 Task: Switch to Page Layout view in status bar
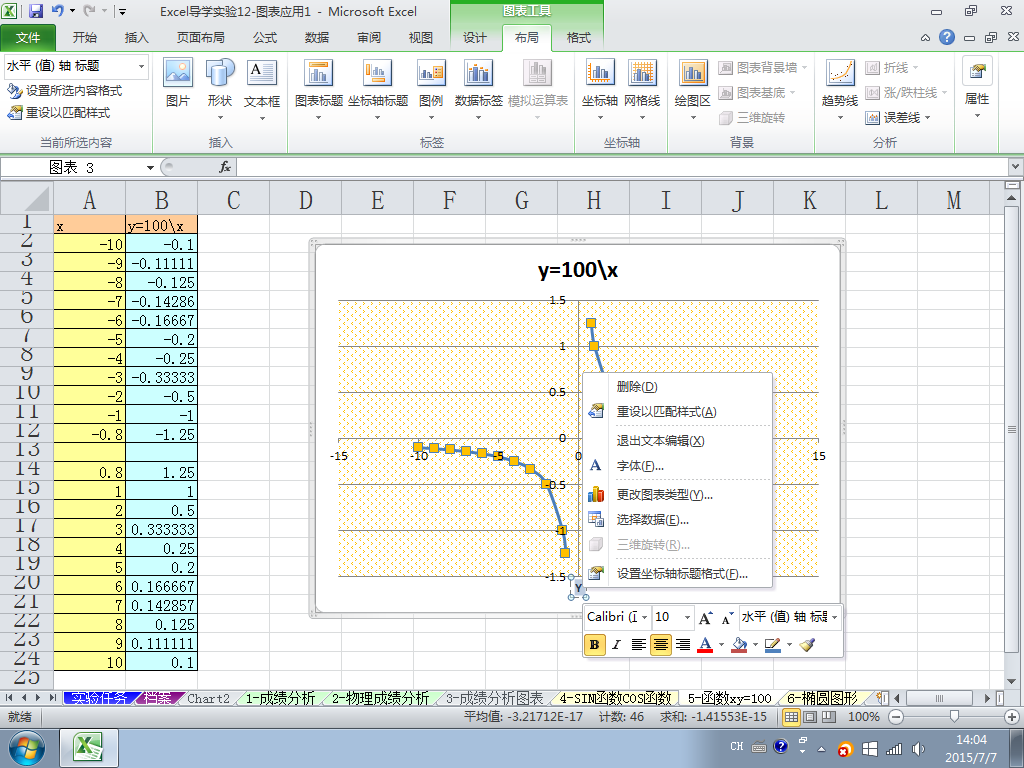(x=810, y=716)
